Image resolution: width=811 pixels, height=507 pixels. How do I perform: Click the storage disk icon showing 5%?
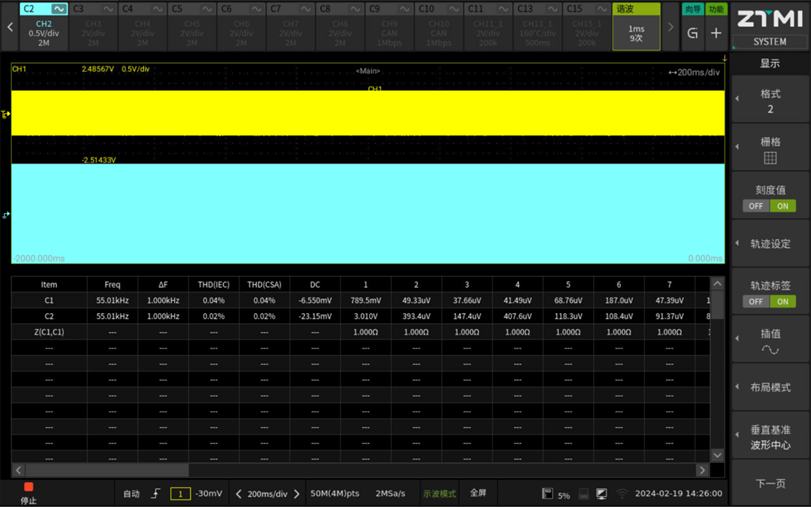click(x=547, y=494)
